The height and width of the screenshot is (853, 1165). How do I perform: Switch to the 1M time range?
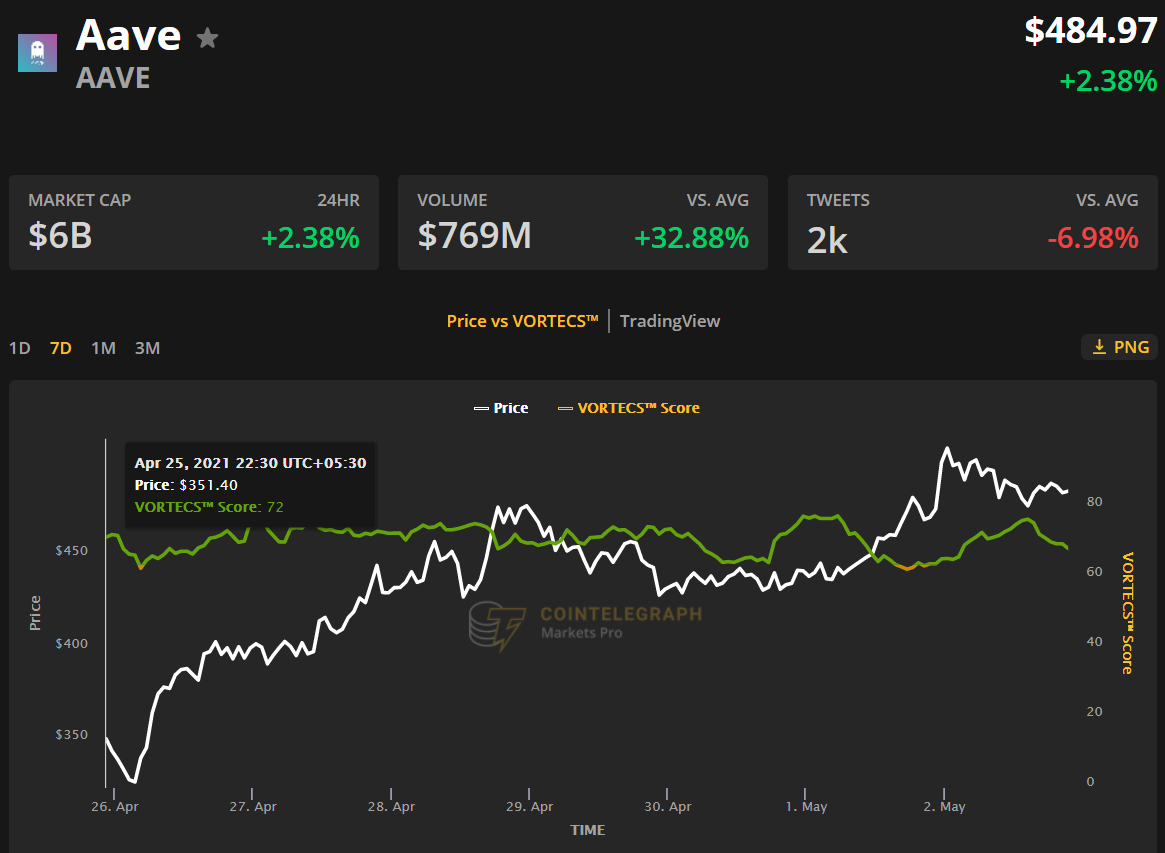[103, 348]
